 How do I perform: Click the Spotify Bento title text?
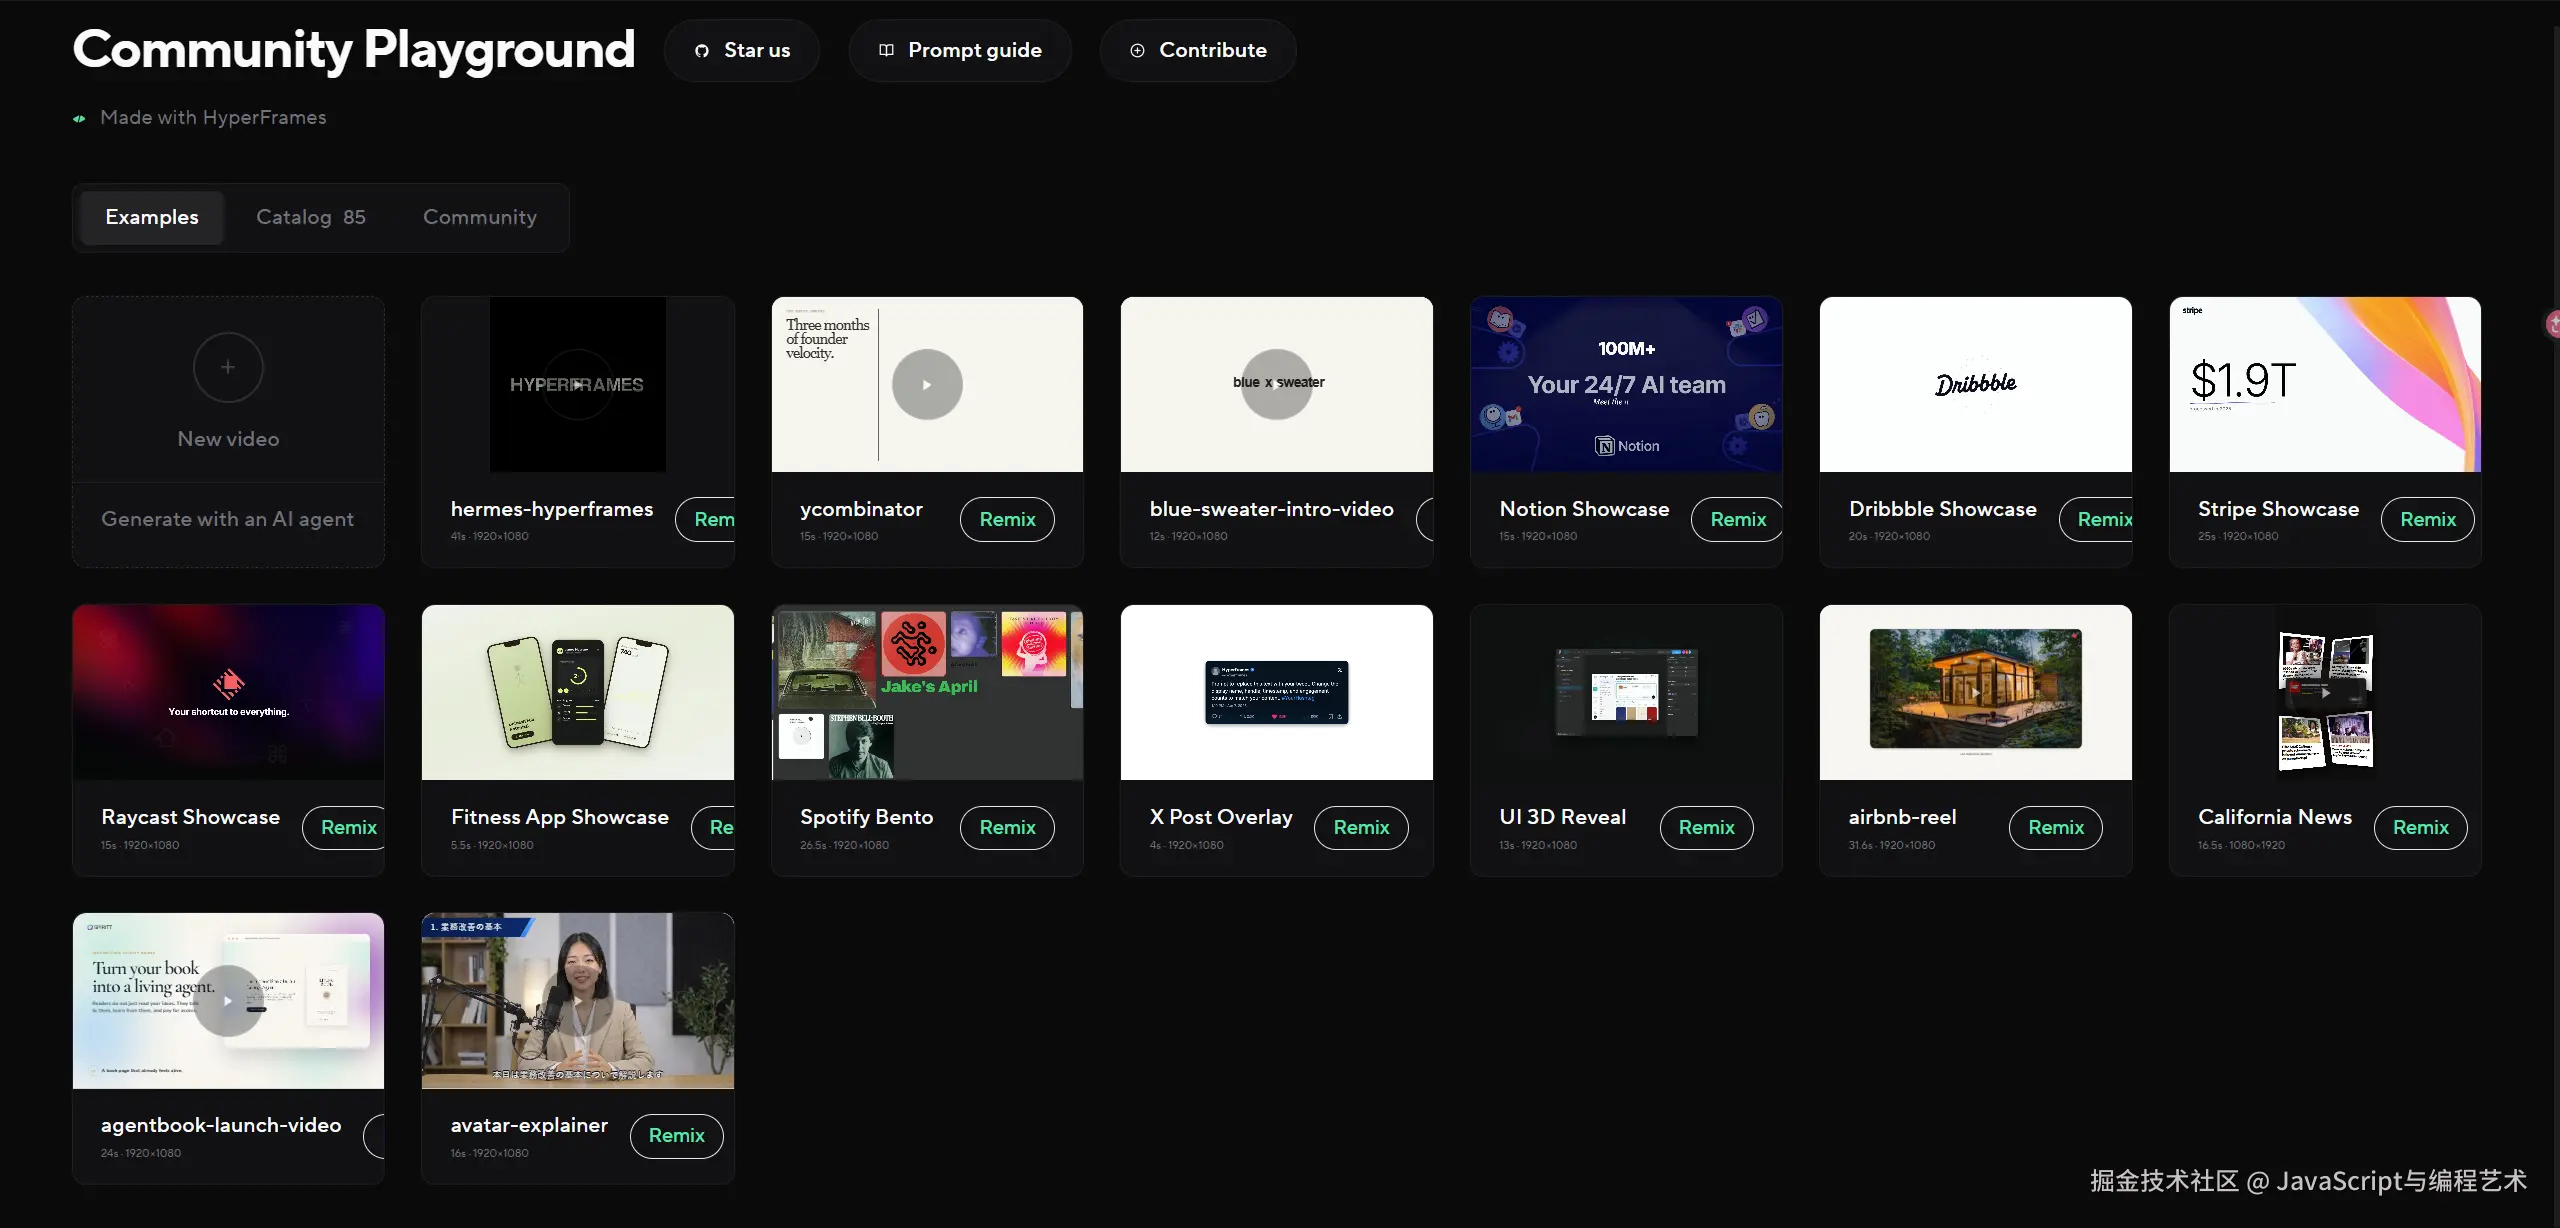pyautogui.click(x=866, y=817)
